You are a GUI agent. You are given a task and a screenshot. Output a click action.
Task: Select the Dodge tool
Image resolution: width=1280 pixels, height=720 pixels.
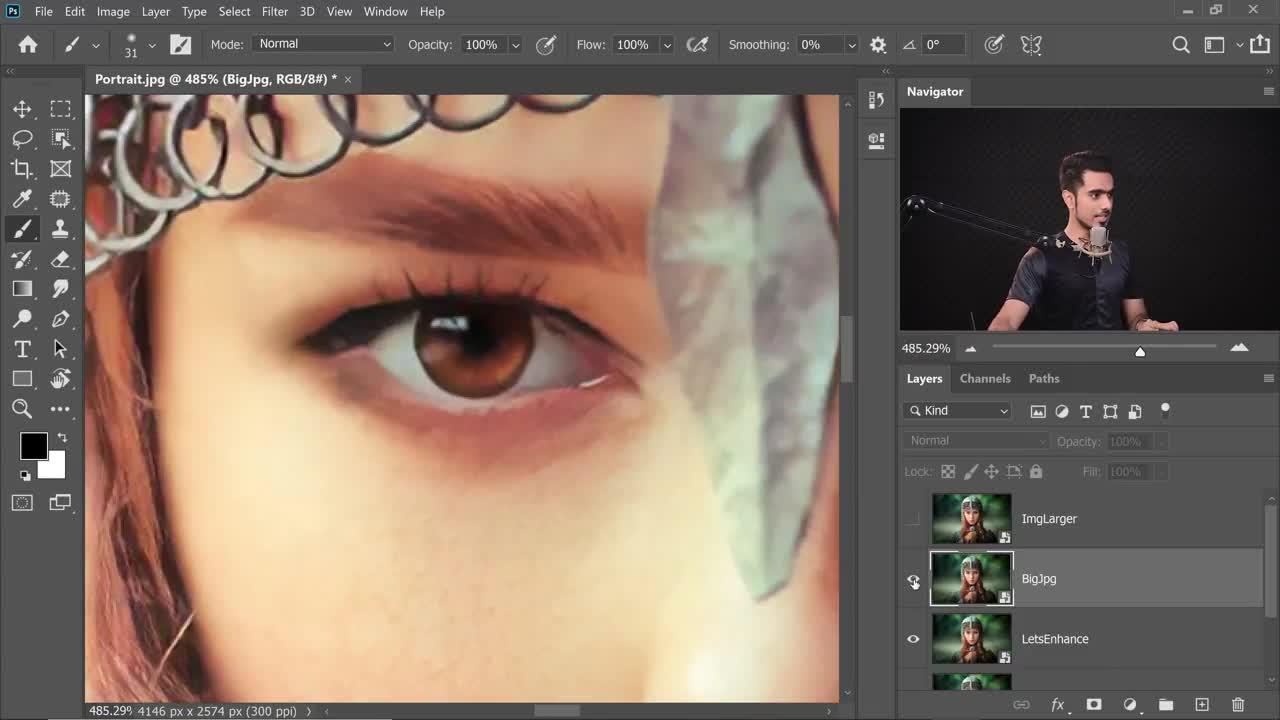pos(22,319)
